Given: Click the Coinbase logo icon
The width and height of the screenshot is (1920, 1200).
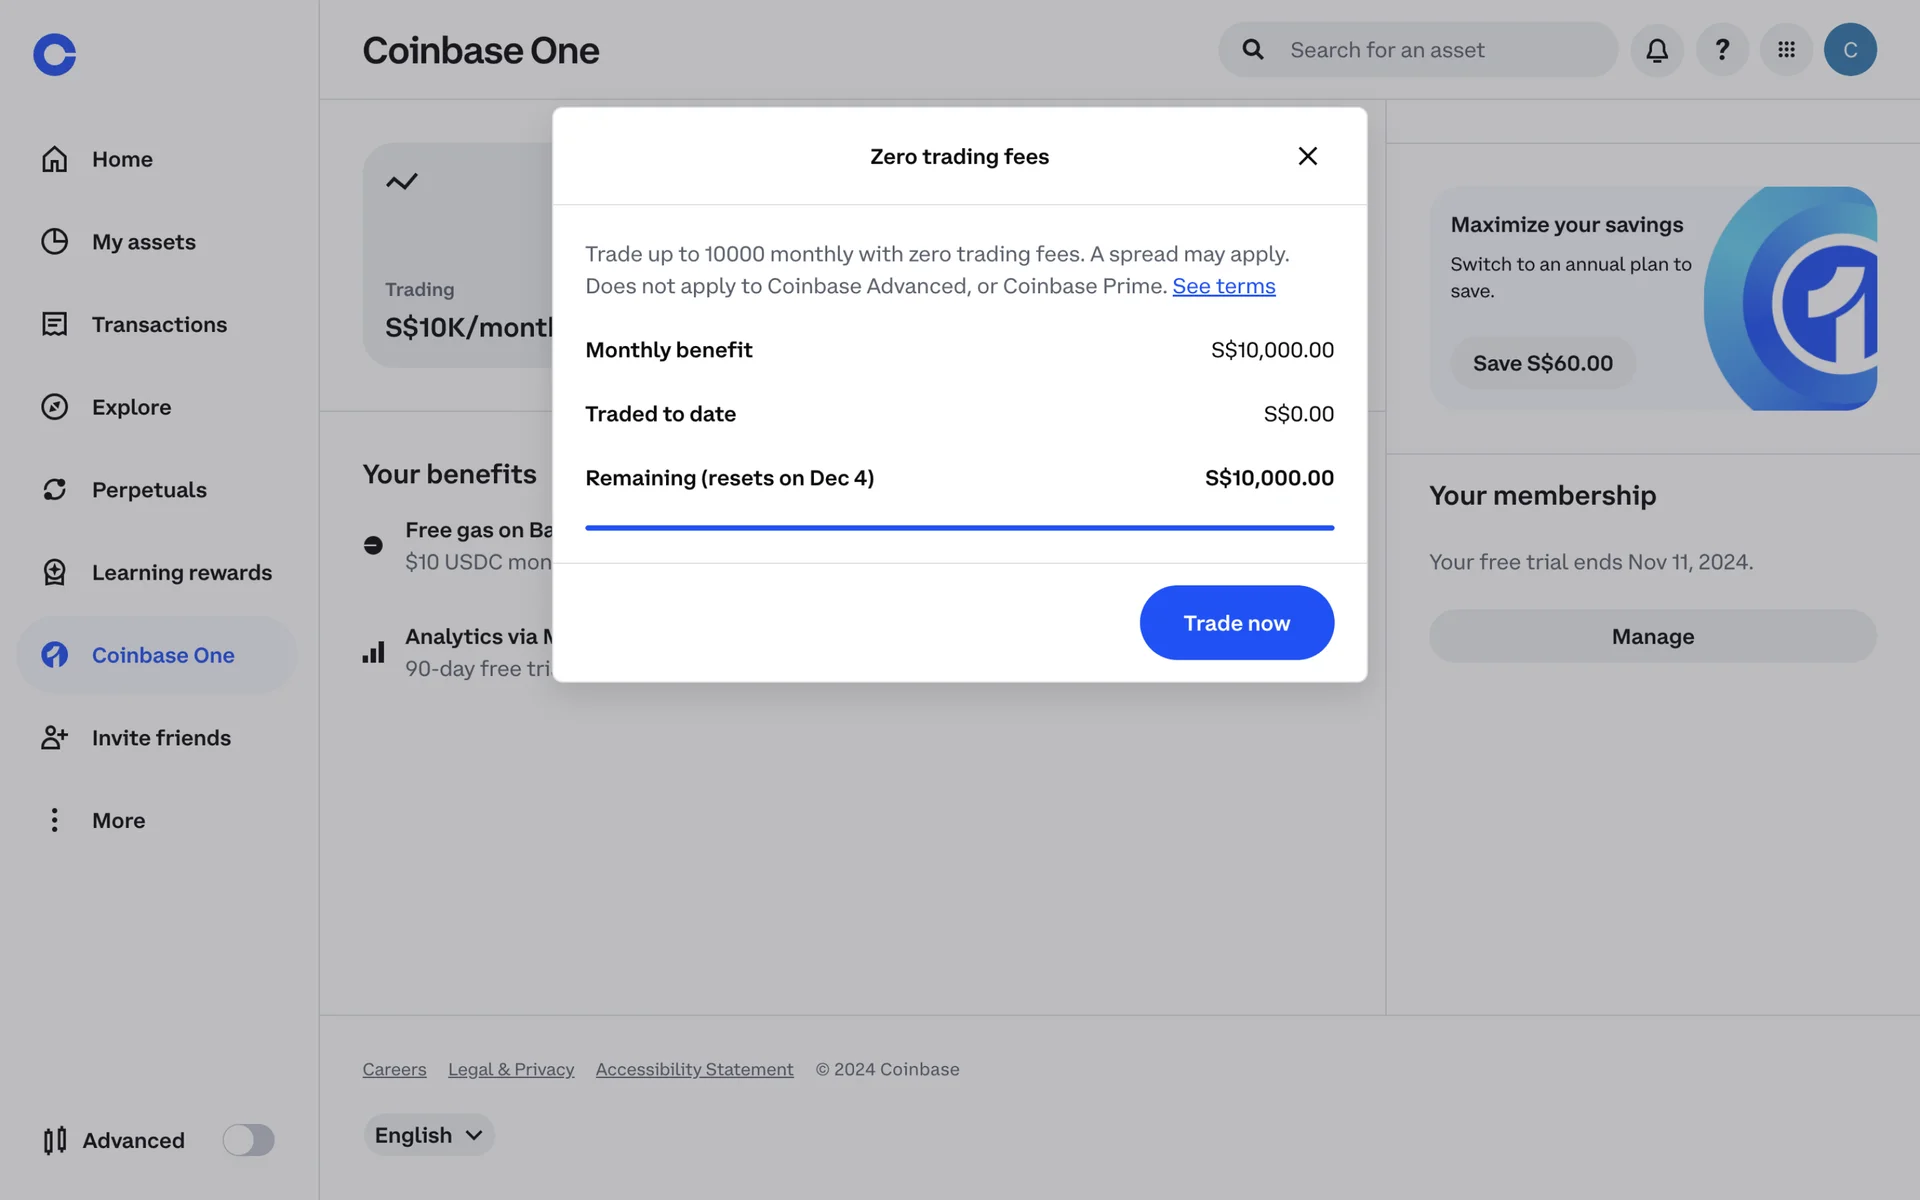Looking at the screenshot, I should point(54,54).
